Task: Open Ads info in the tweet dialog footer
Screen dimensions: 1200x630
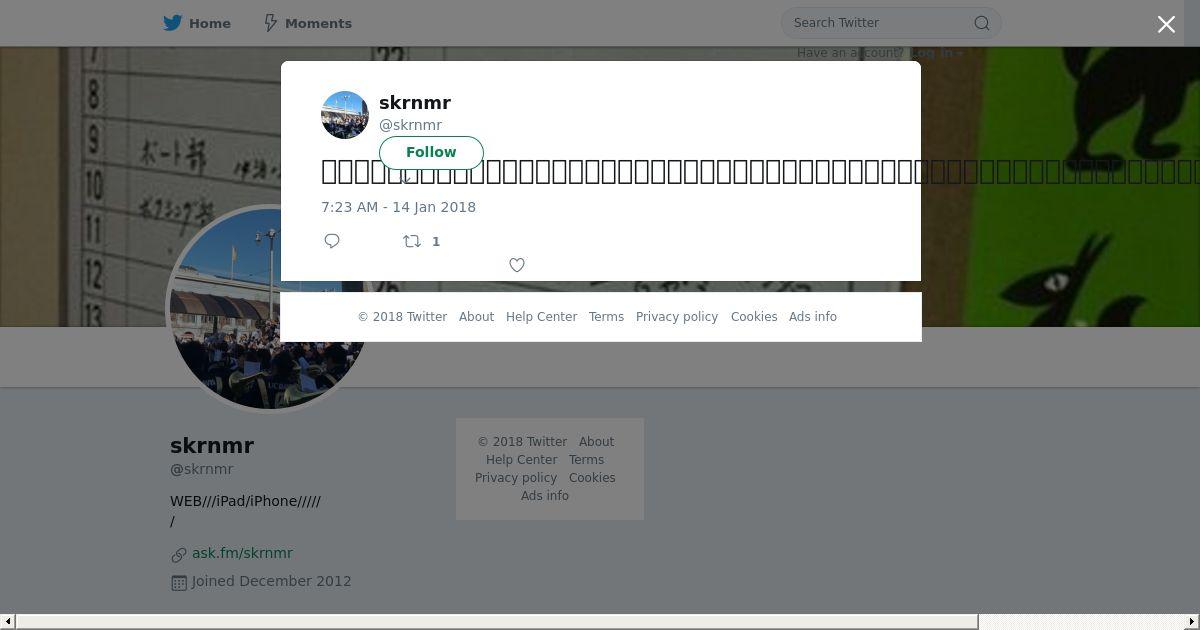Action: point(813,317)
